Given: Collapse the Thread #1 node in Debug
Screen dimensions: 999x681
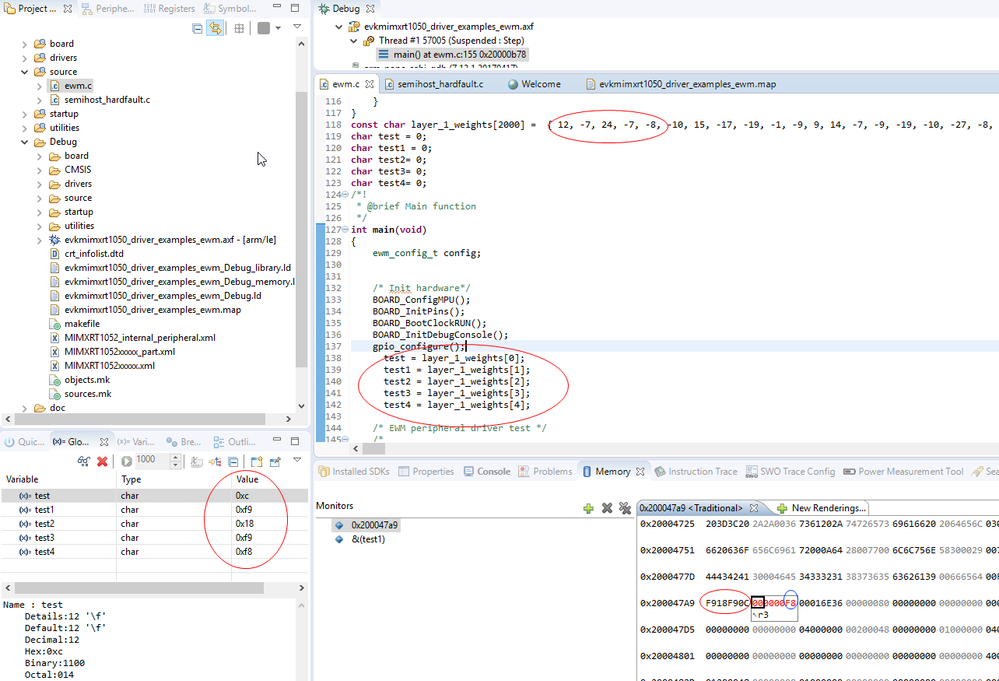Looking at the screenshot, I should click(354, 41).
